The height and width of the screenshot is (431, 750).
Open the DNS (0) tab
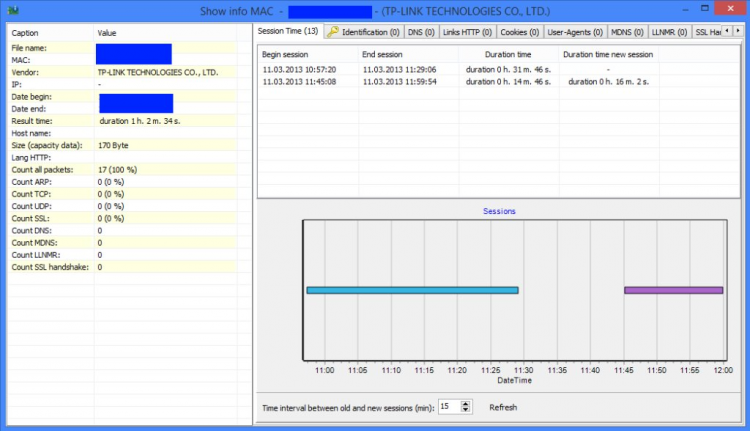pyautogui.click(x=421, y=32)
